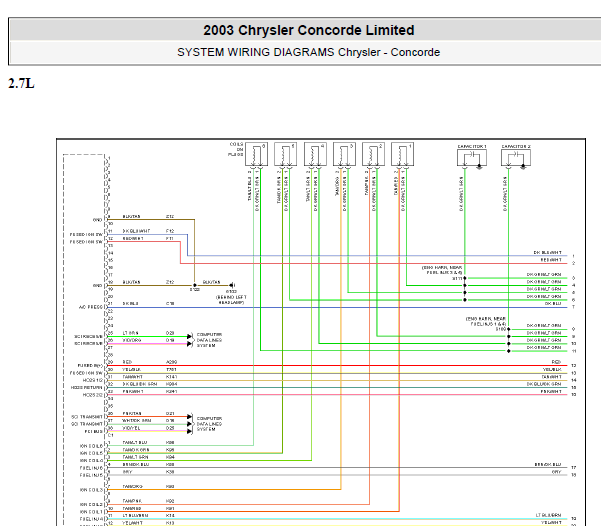This screenshot has height=526, width=601.
Task: Click the "IGN COIL 1" pin label
Action: 92,512
